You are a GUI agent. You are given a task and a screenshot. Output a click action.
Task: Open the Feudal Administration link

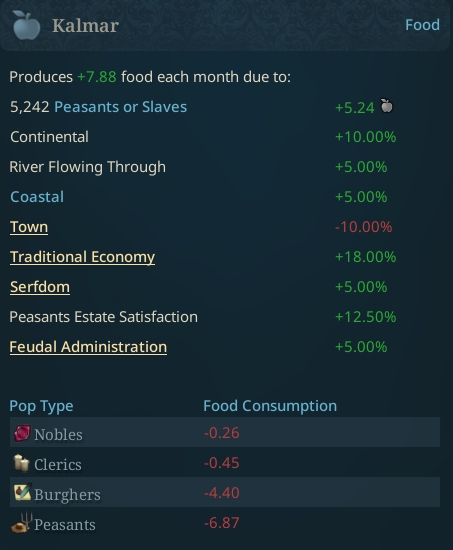pyautogui.click(x=88, y=347)
